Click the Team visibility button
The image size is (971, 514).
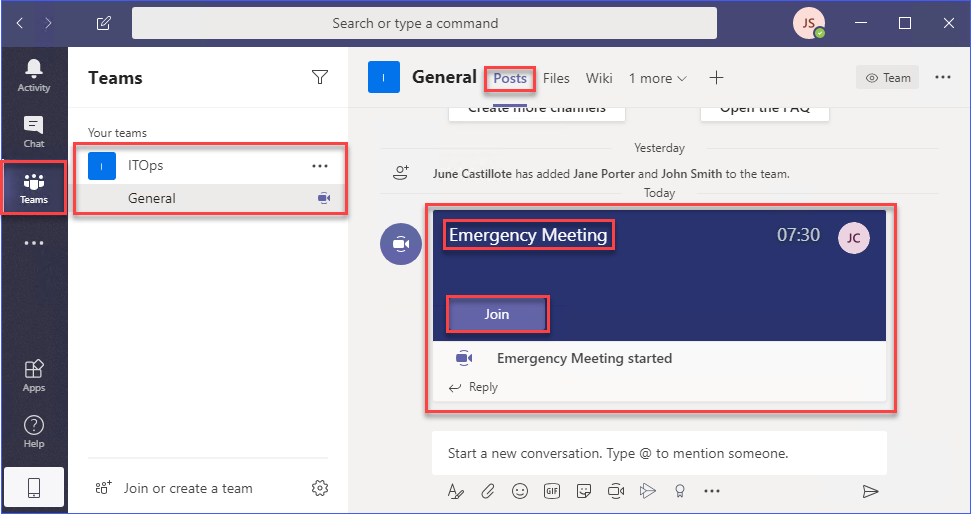[888, 78]
